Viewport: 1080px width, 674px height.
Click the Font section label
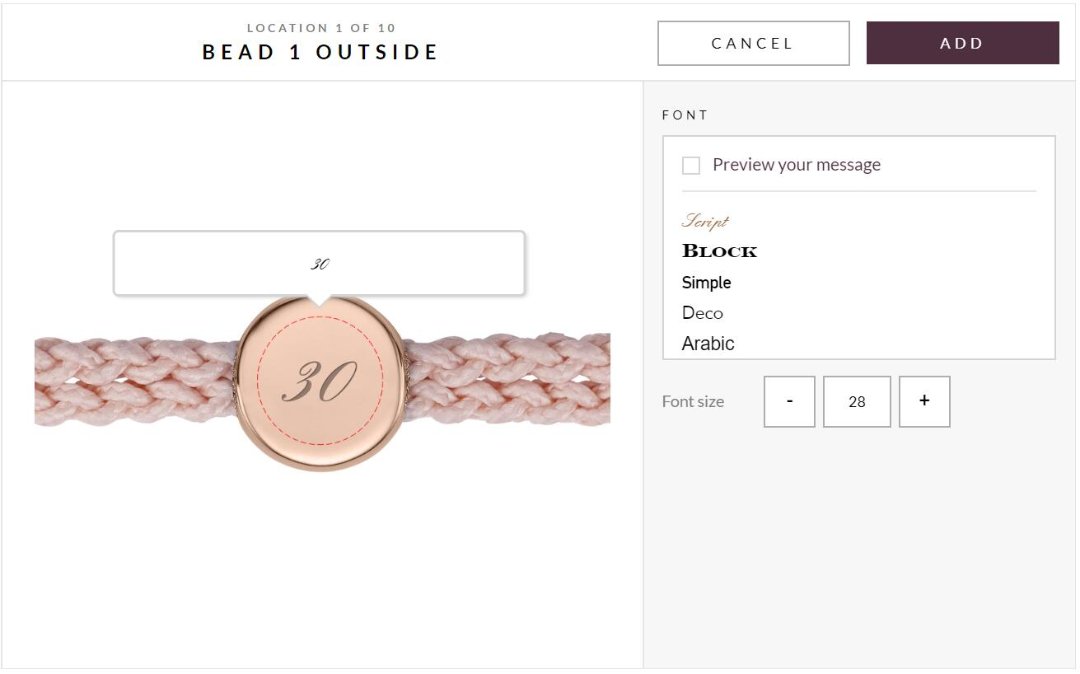(x=685, y=115)
